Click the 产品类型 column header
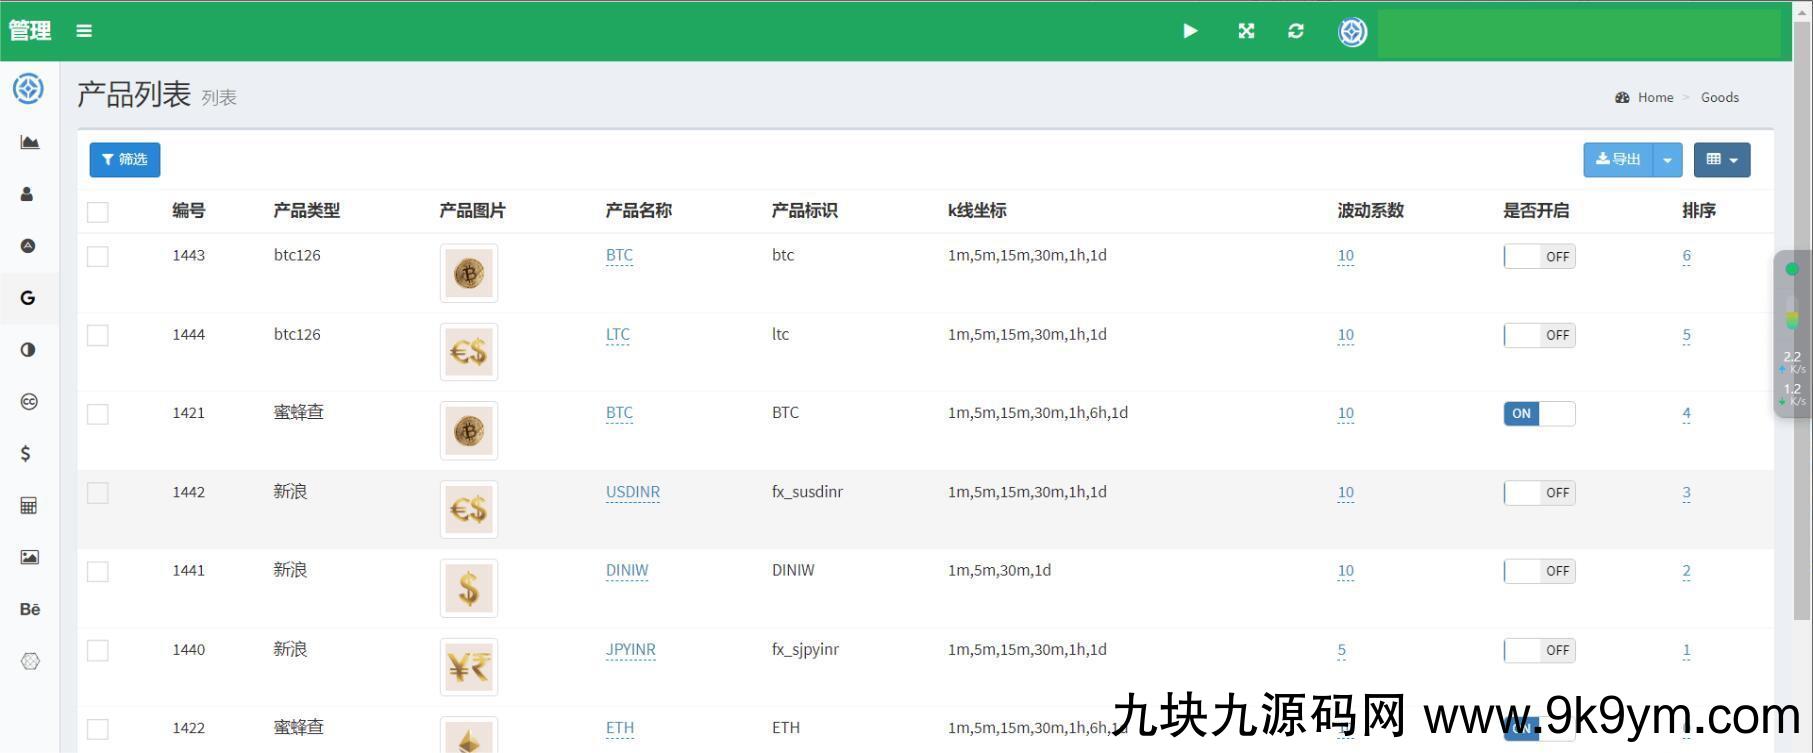This screenshot has width=1813, height=753. point(307,211)
